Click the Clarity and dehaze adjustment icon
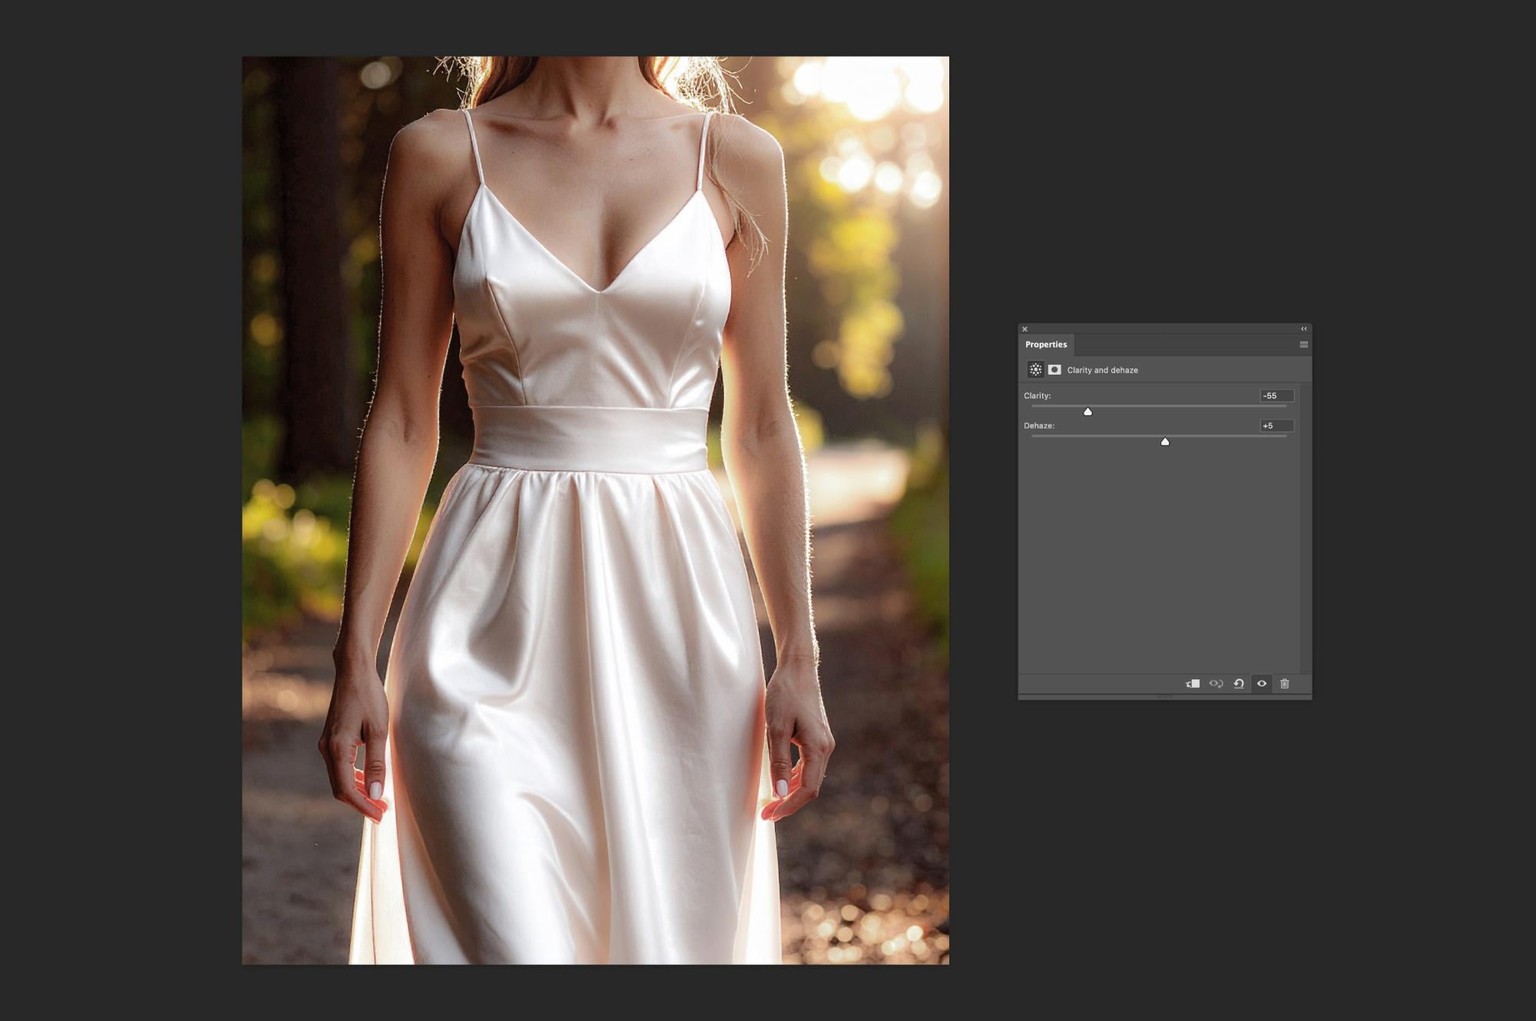Image resolution: width=1536 pixels, height=1021 pixels. pyautogui.click(x=1035, y=370)
